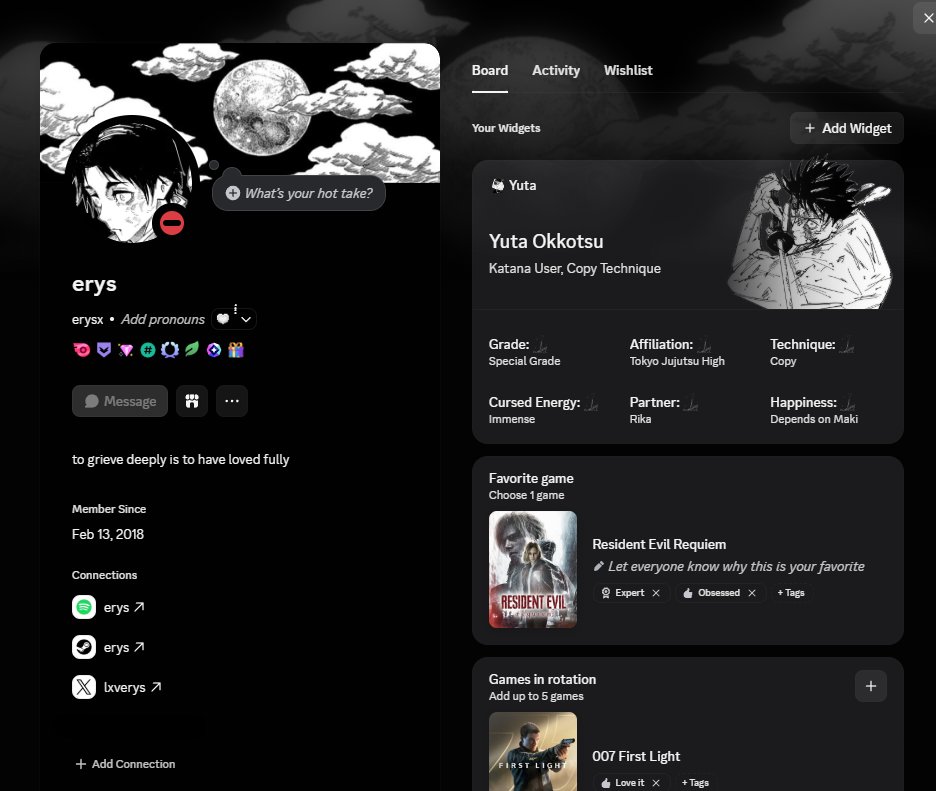Add tags to Resident Evil Requiem
Viewport: 936px width, 791px height.
point(791,593)
